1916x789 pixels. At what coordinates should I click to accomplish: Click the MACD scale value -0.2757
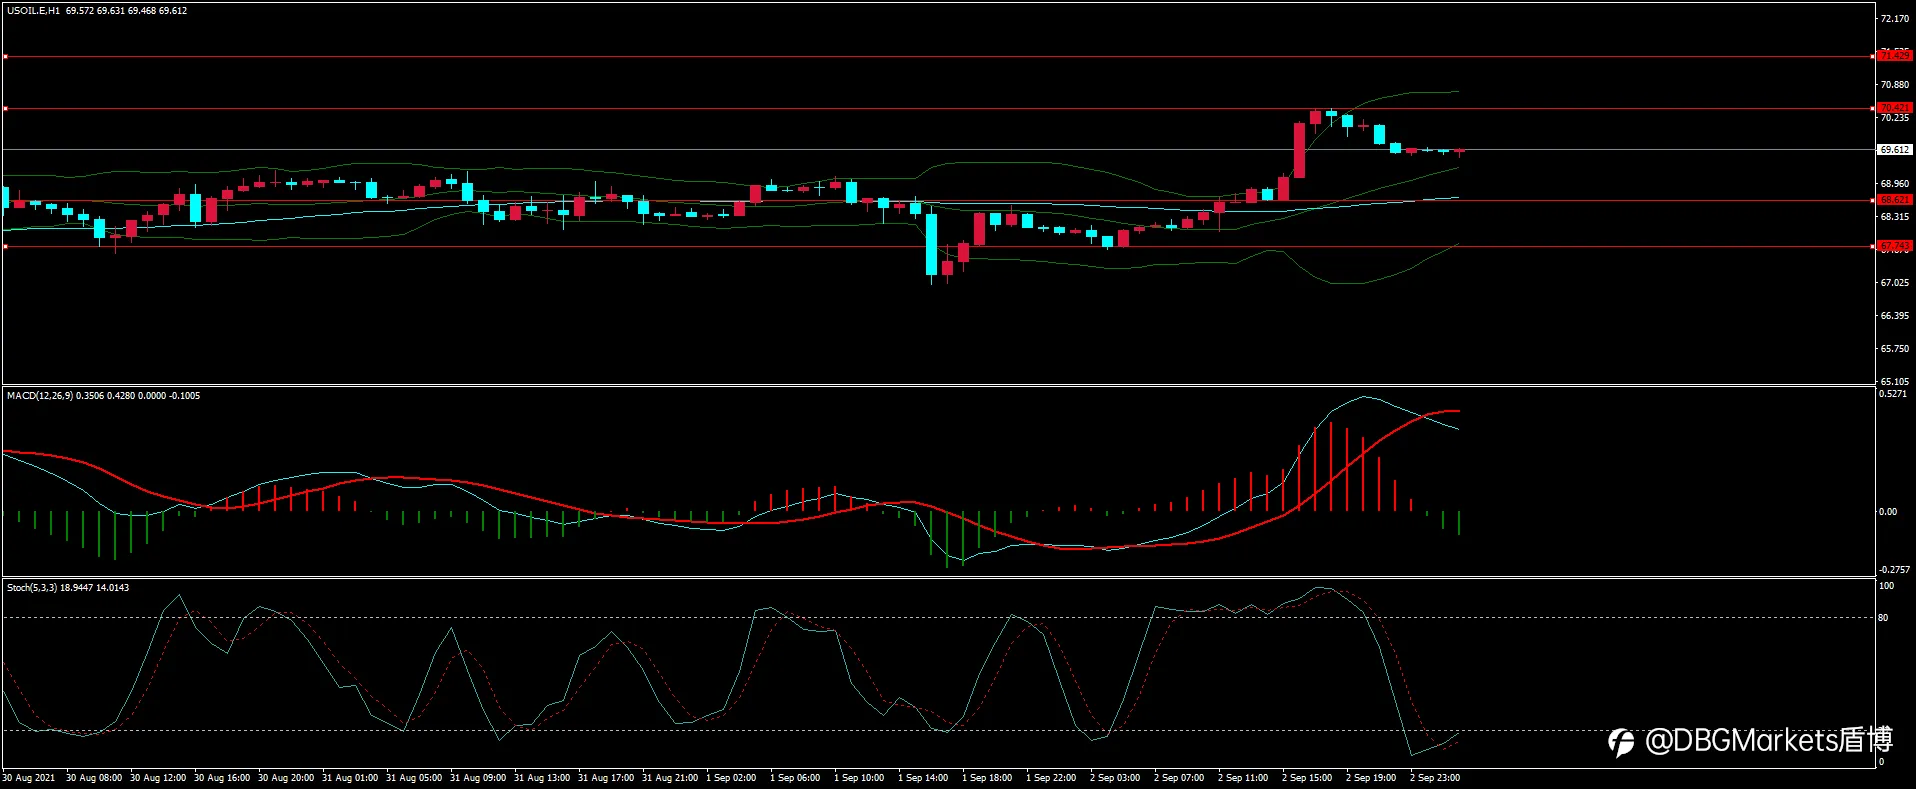pyautogui.click(x=1895, y=570)
